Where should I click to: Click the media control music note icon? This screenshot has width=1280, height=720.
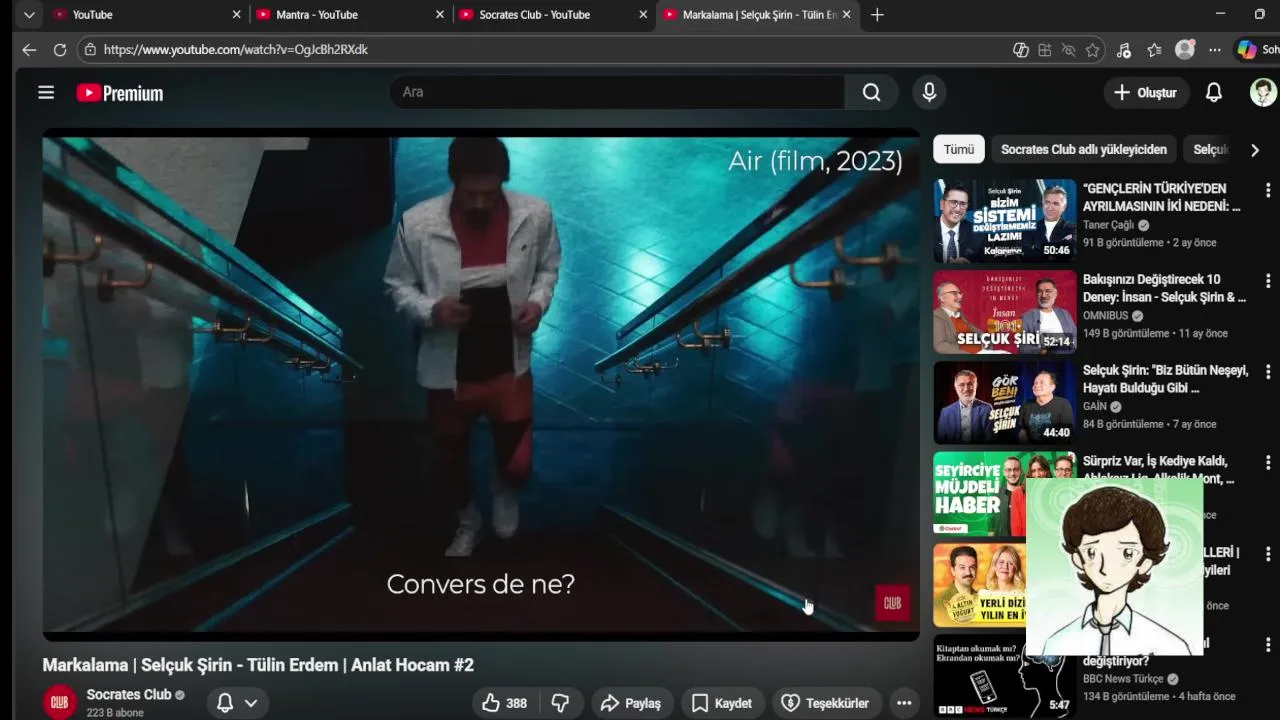tap(1124, 49)
